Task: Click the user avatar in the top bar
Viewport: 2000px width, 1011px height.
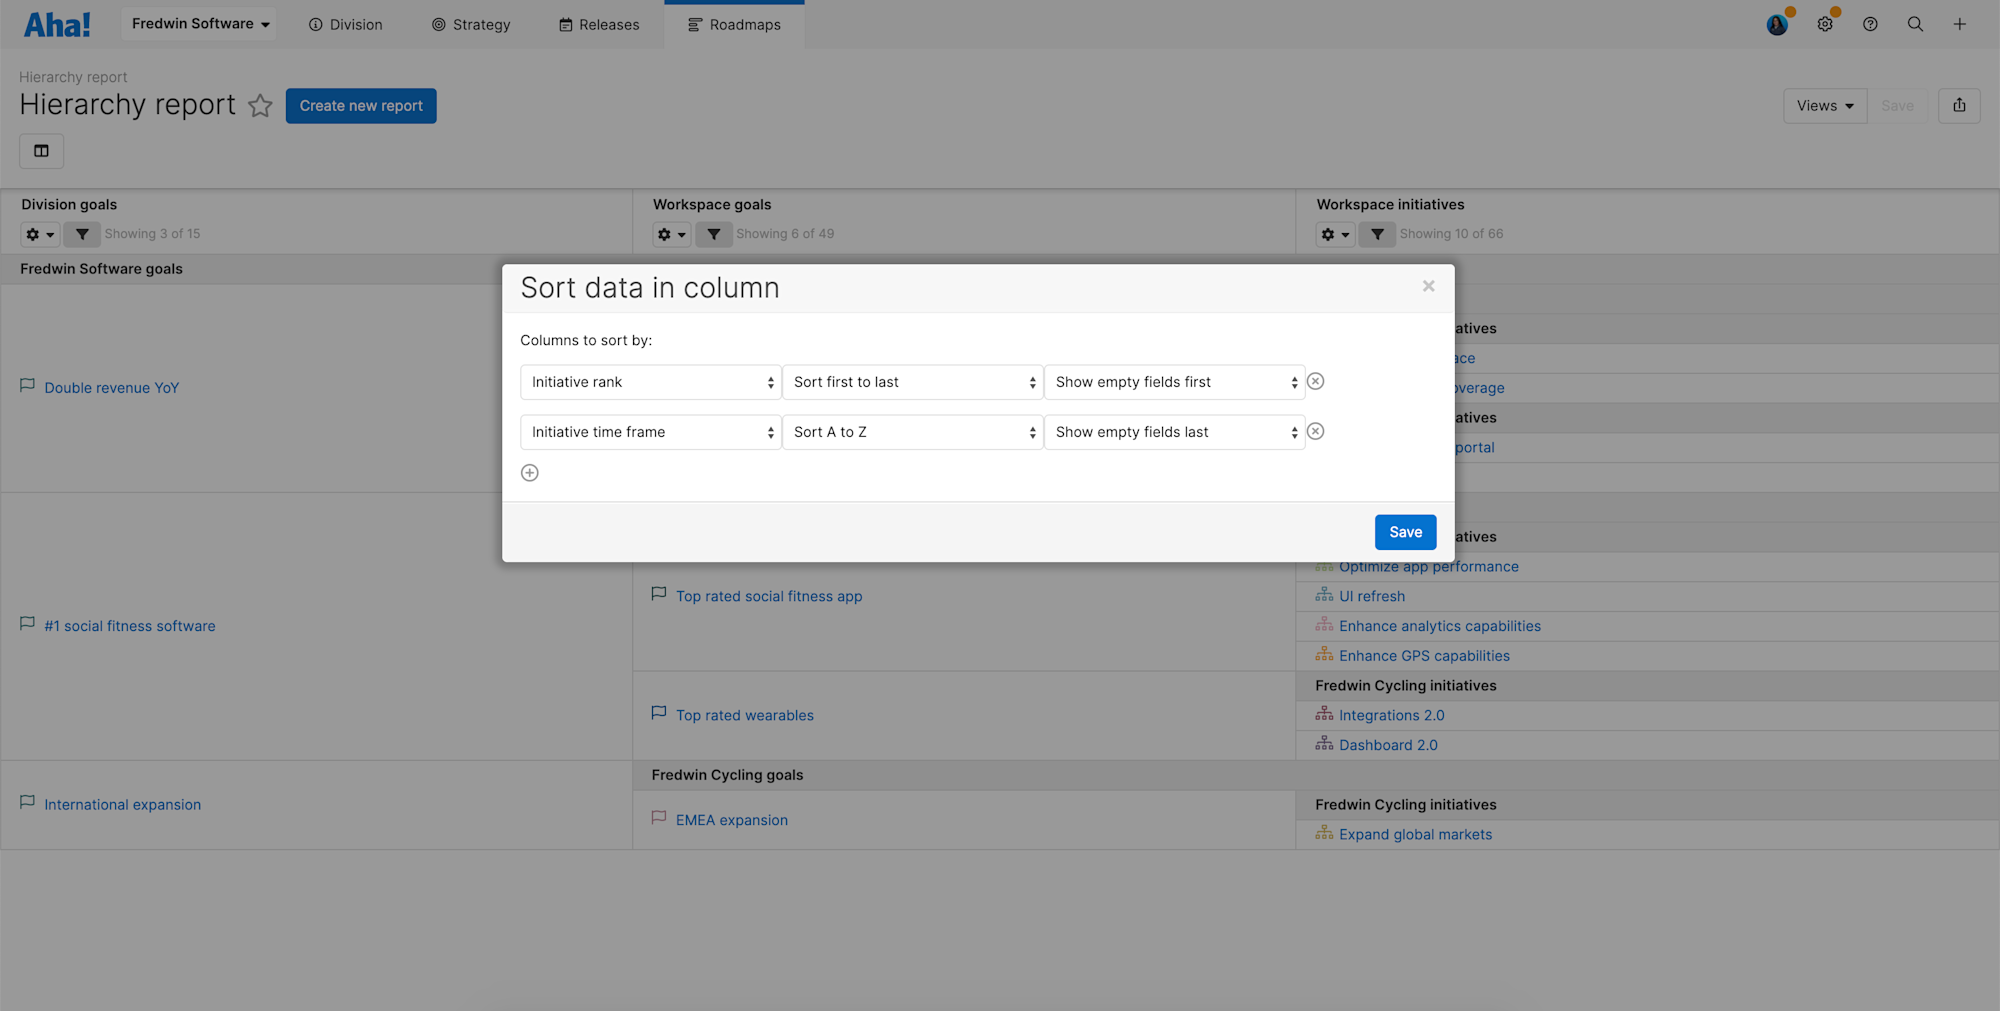Action: 1775,23
